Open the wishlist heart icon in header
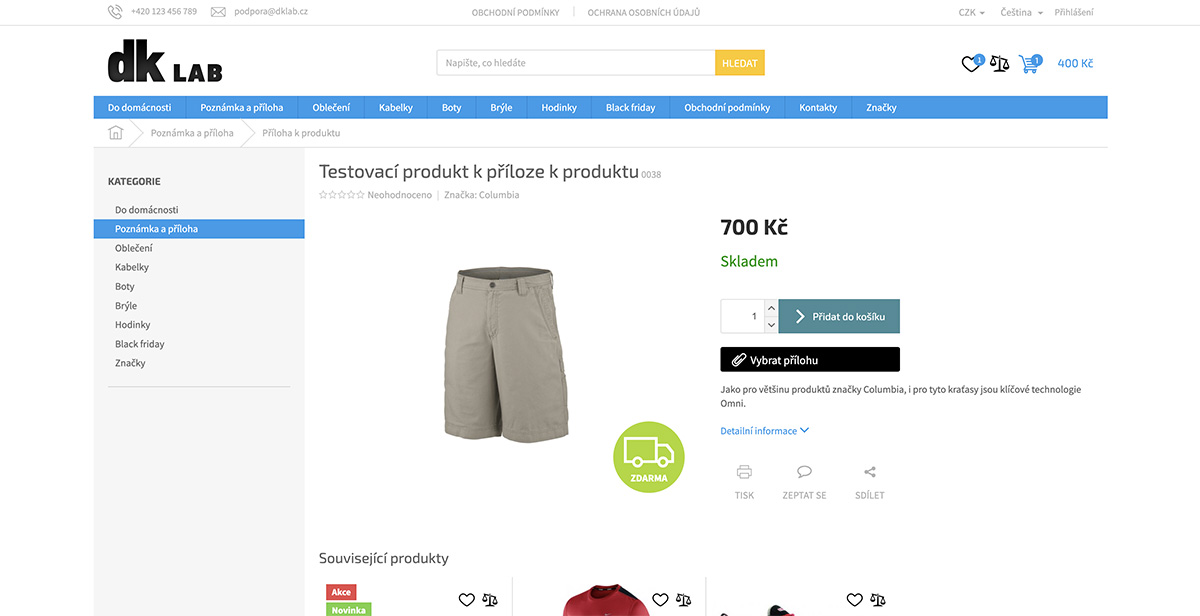The height and width of the screenshot is (616, 1200). (x=971, y=64)
